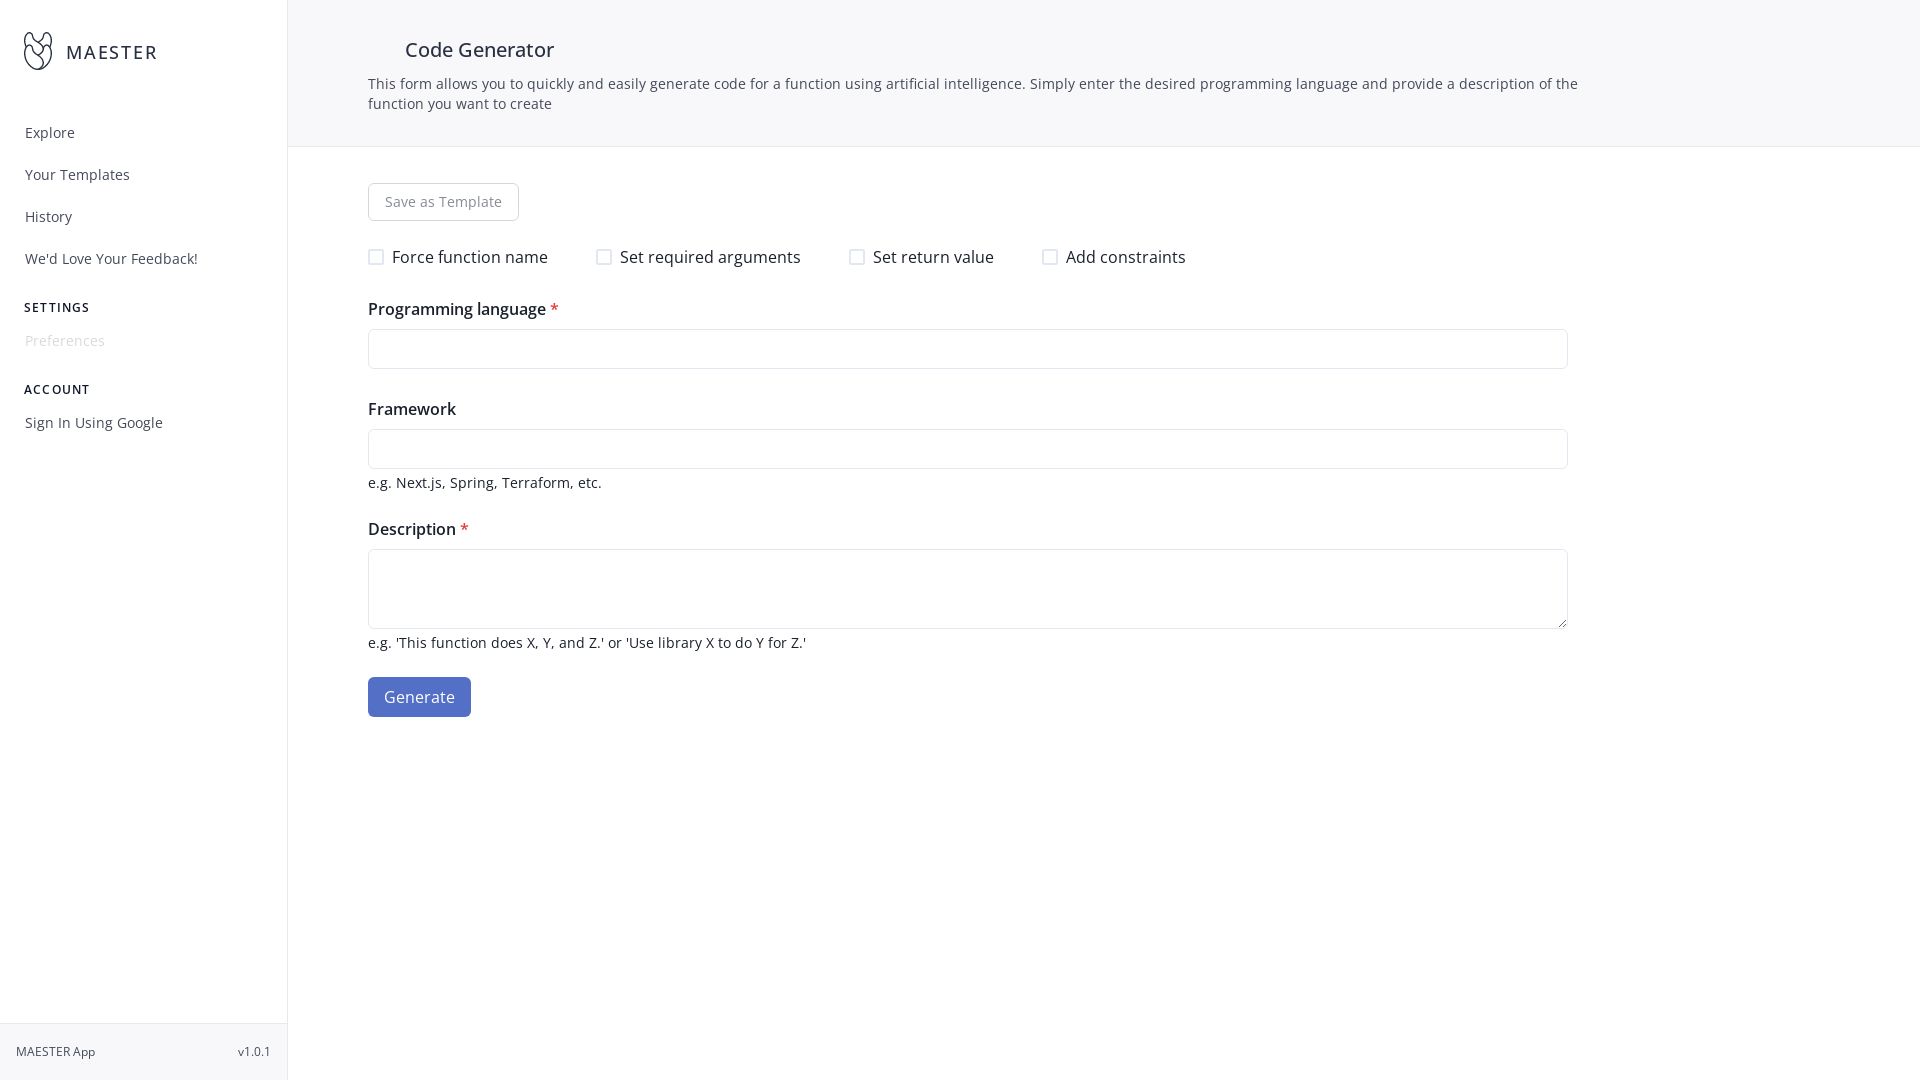
Task: Click the We'd Love Your Feedback link
Action: click(110, 258)
